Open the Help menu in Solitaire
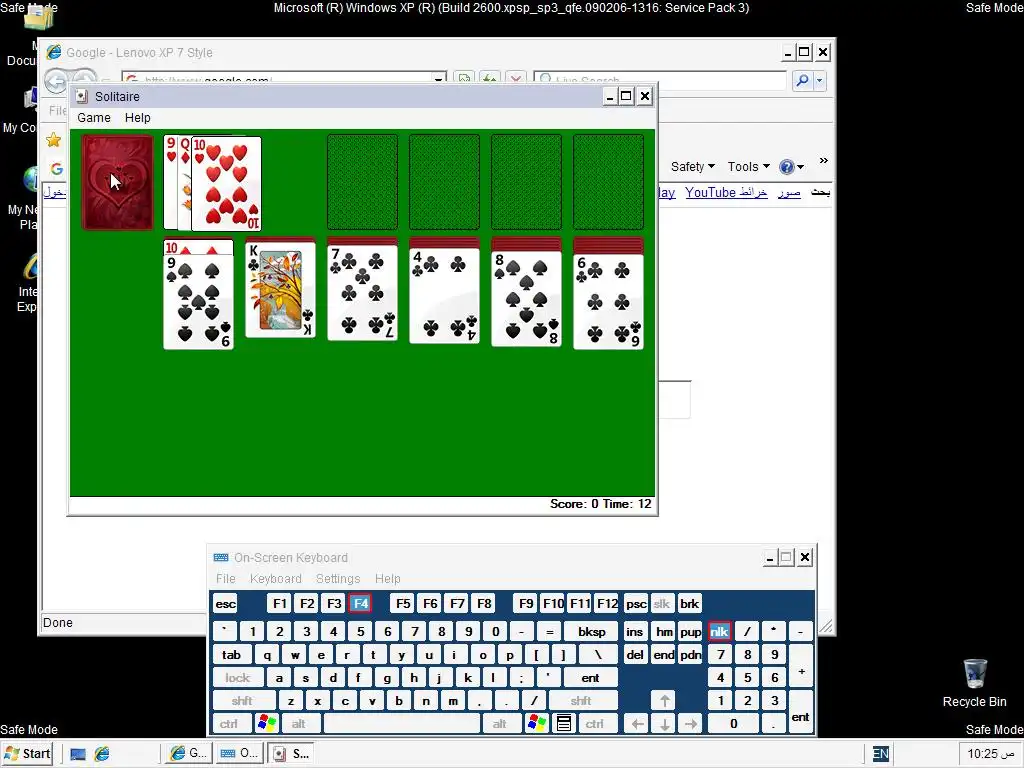Viewport: 1024px width, 768px height. coord(138,118)
